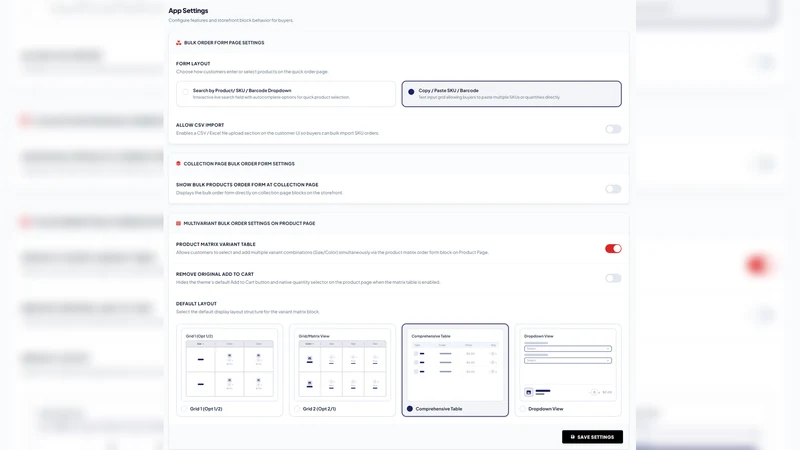Choose the Grid 2 (Opt 2/1) radio option
Screen dimensions: 800x450
coord(297,409)
